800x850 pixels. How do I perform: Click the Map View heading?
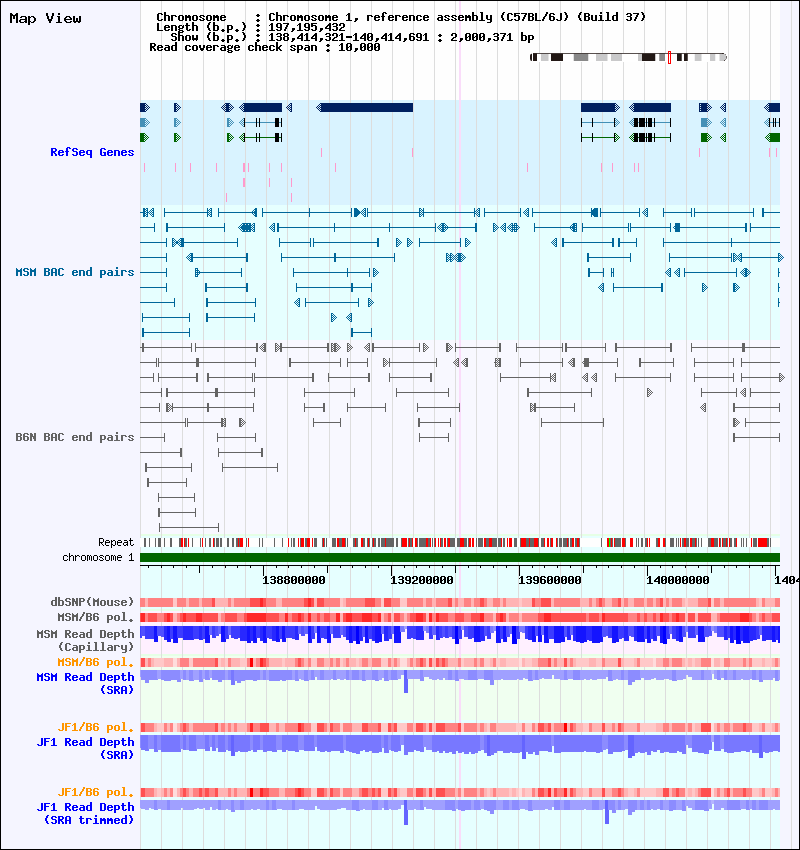[x=46, y=18]
